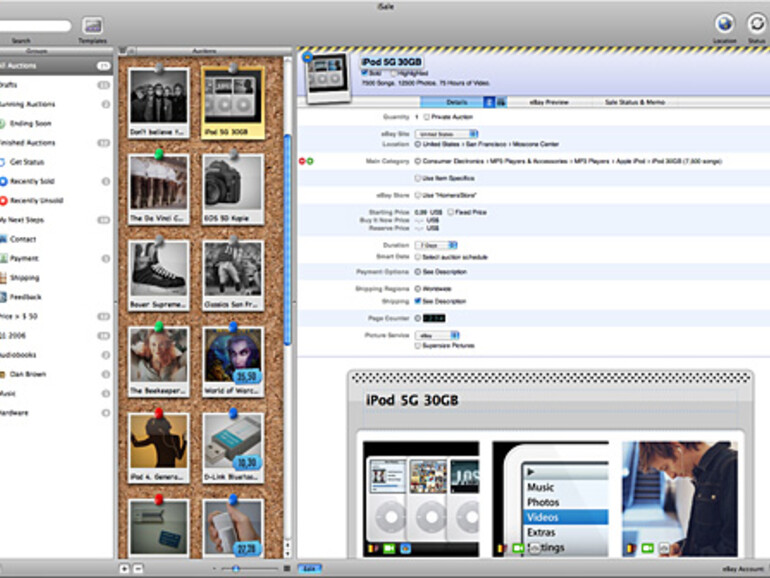Switch to the eBay Preview tab

(x=549, y=102)
